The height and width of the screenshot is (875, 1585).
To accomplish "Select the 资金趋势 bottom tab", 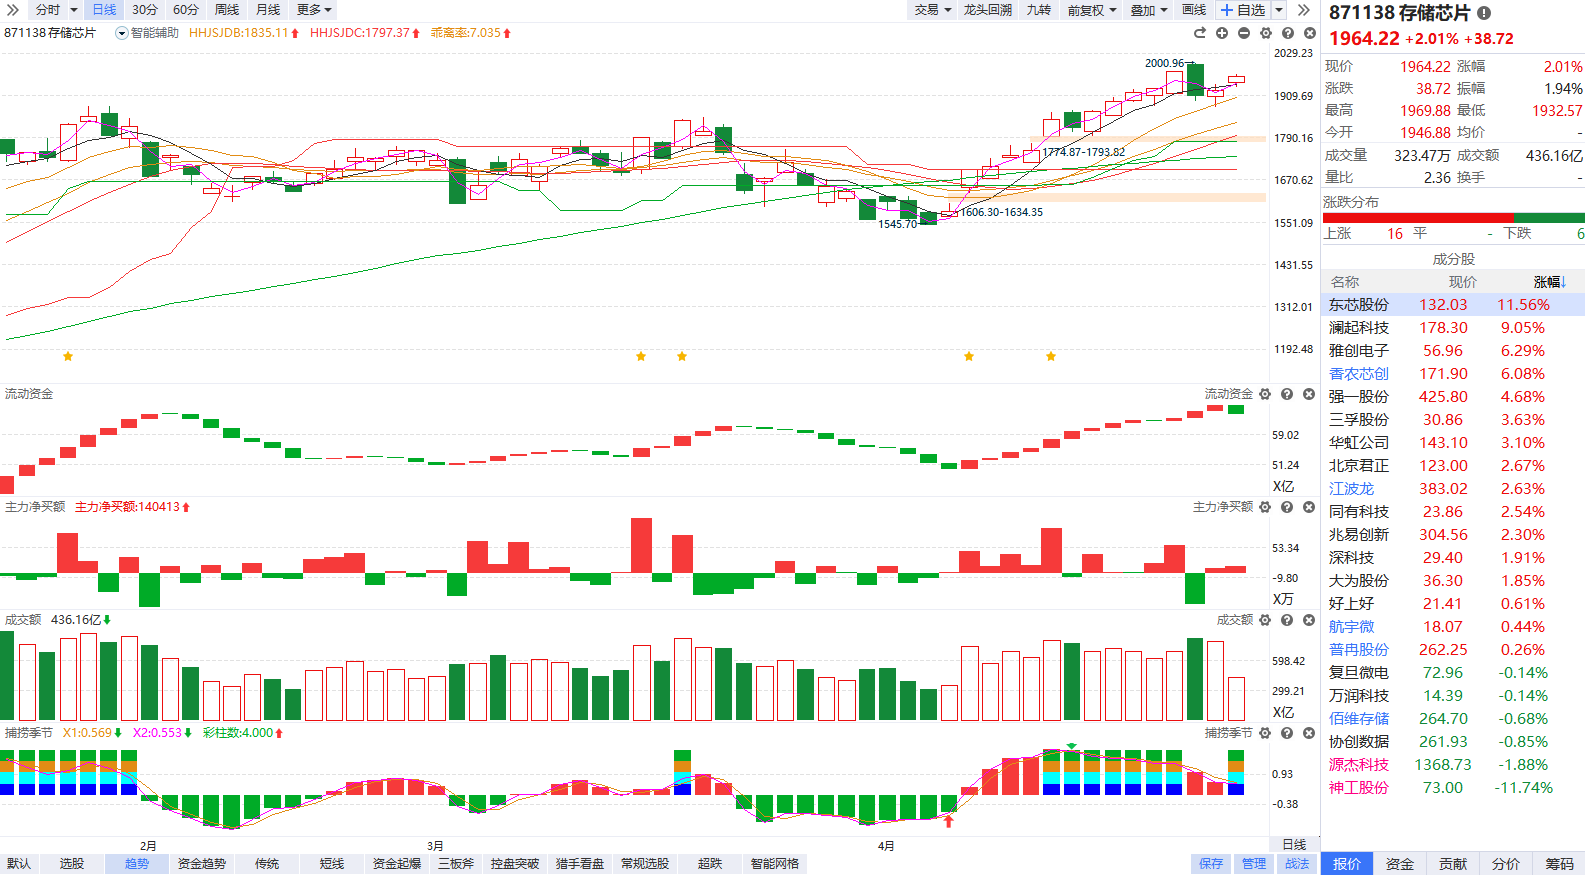I will pyautogui.click(x=201, y=864).
